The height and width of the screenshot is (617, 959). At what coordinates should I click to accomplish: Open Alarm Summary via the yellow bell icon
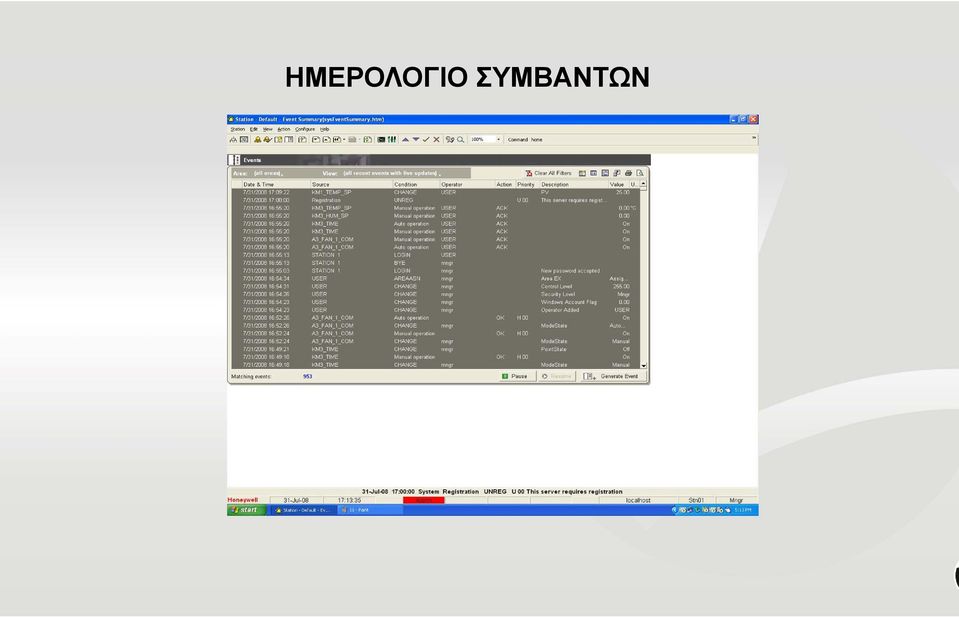[257, 139]
